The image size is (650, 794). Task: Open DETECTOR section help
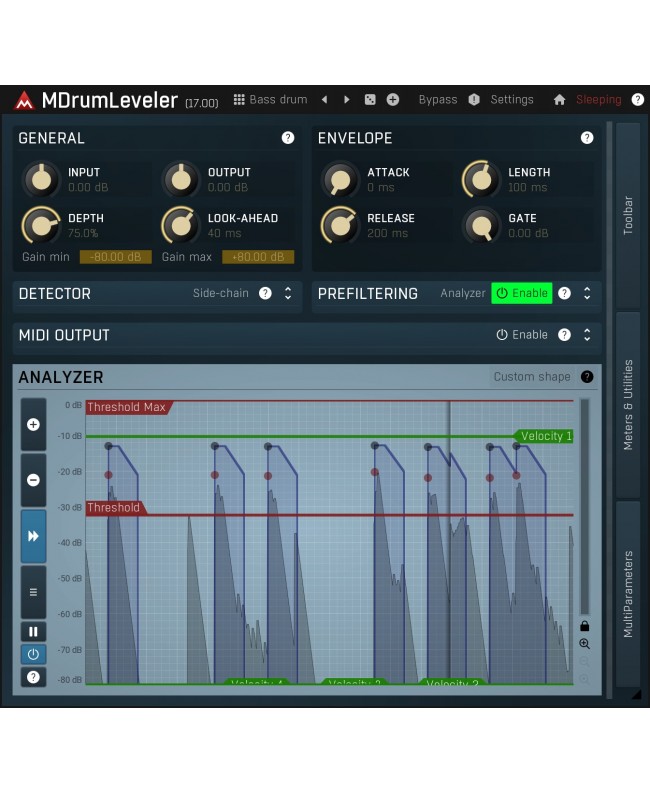click(265, 293)
